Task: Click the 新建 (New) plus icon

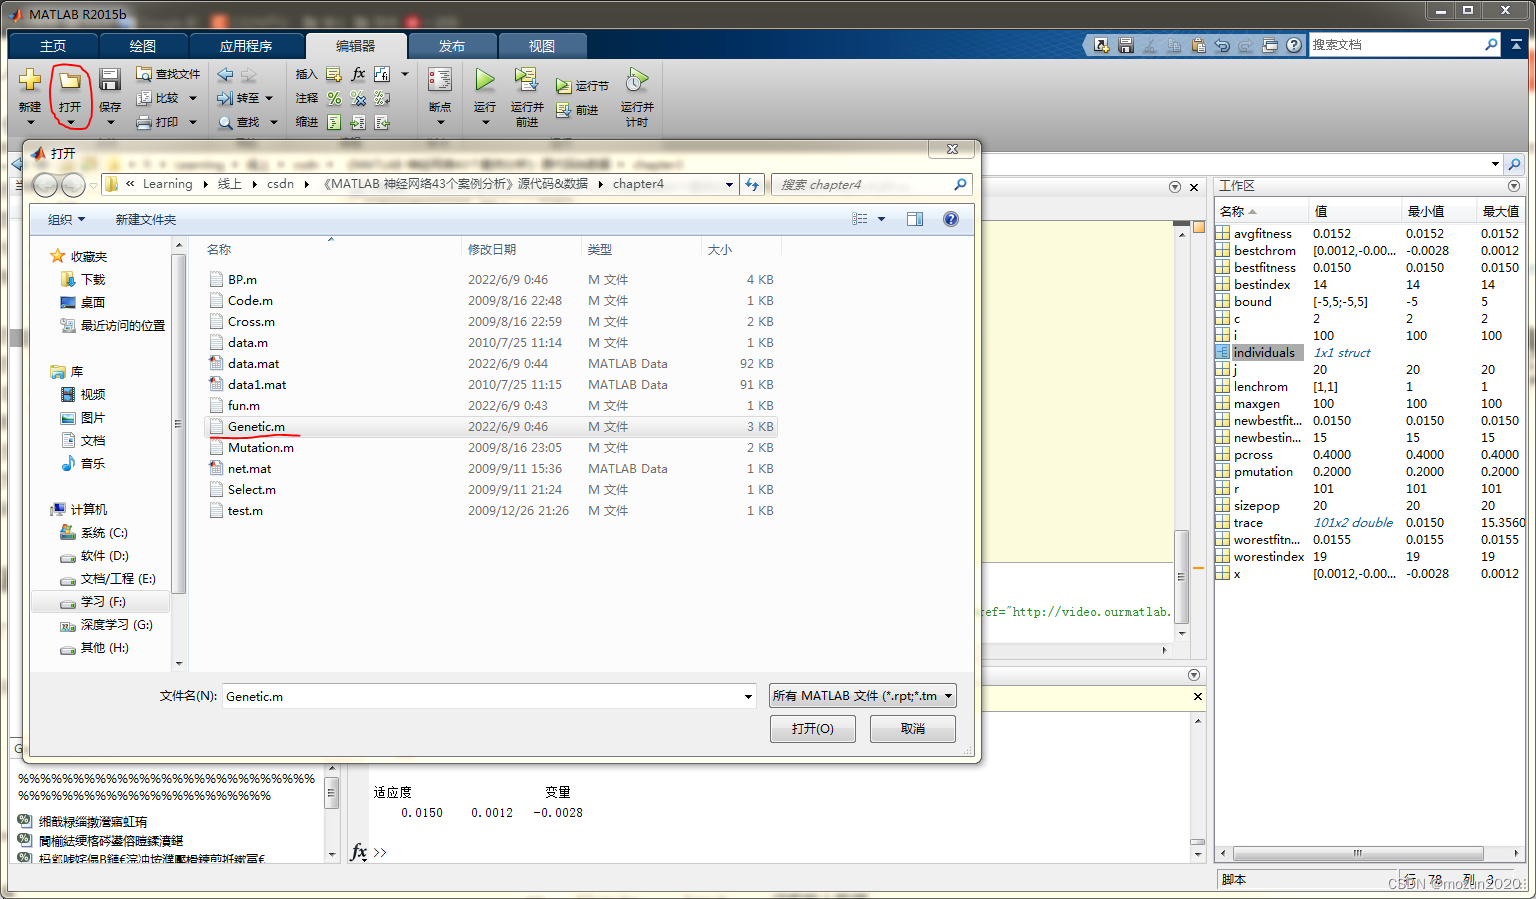Action: 30,80
